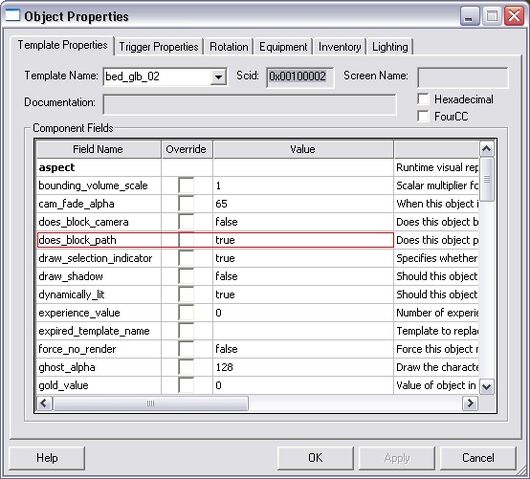Click the Cancel button

478,458
